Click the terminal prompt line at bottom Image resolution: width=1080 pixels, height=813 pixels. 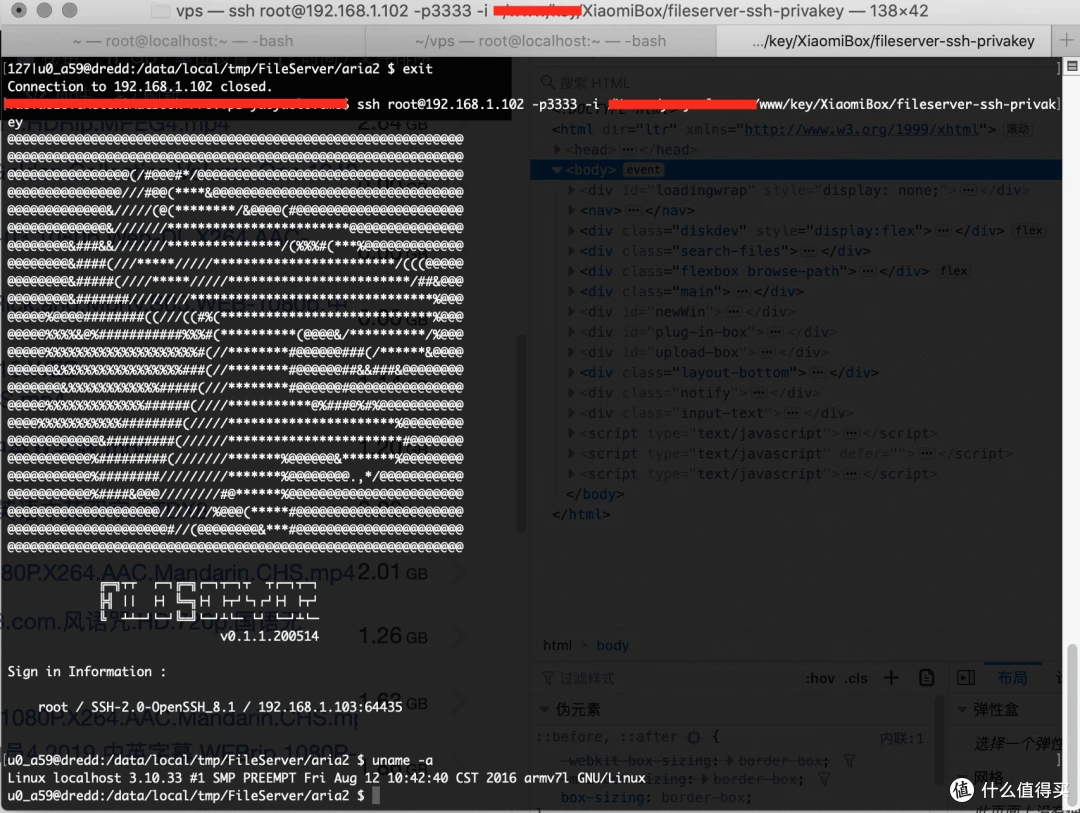[193, 796]
